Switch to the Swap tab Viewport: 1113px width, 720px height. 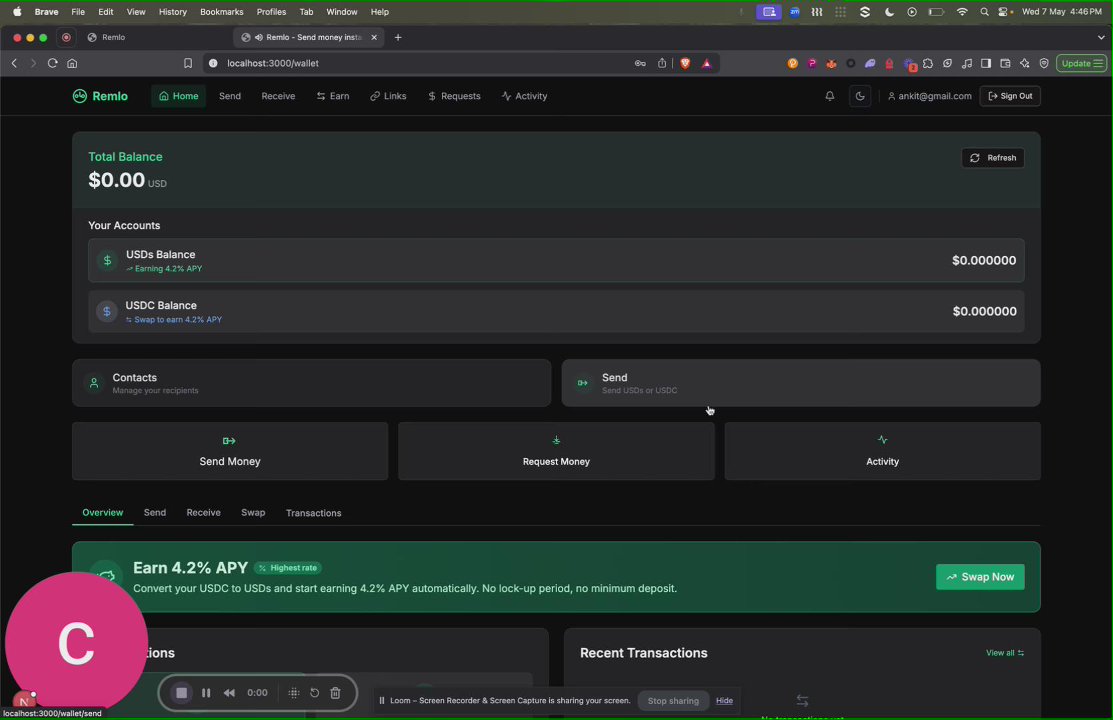coord(253,513)
